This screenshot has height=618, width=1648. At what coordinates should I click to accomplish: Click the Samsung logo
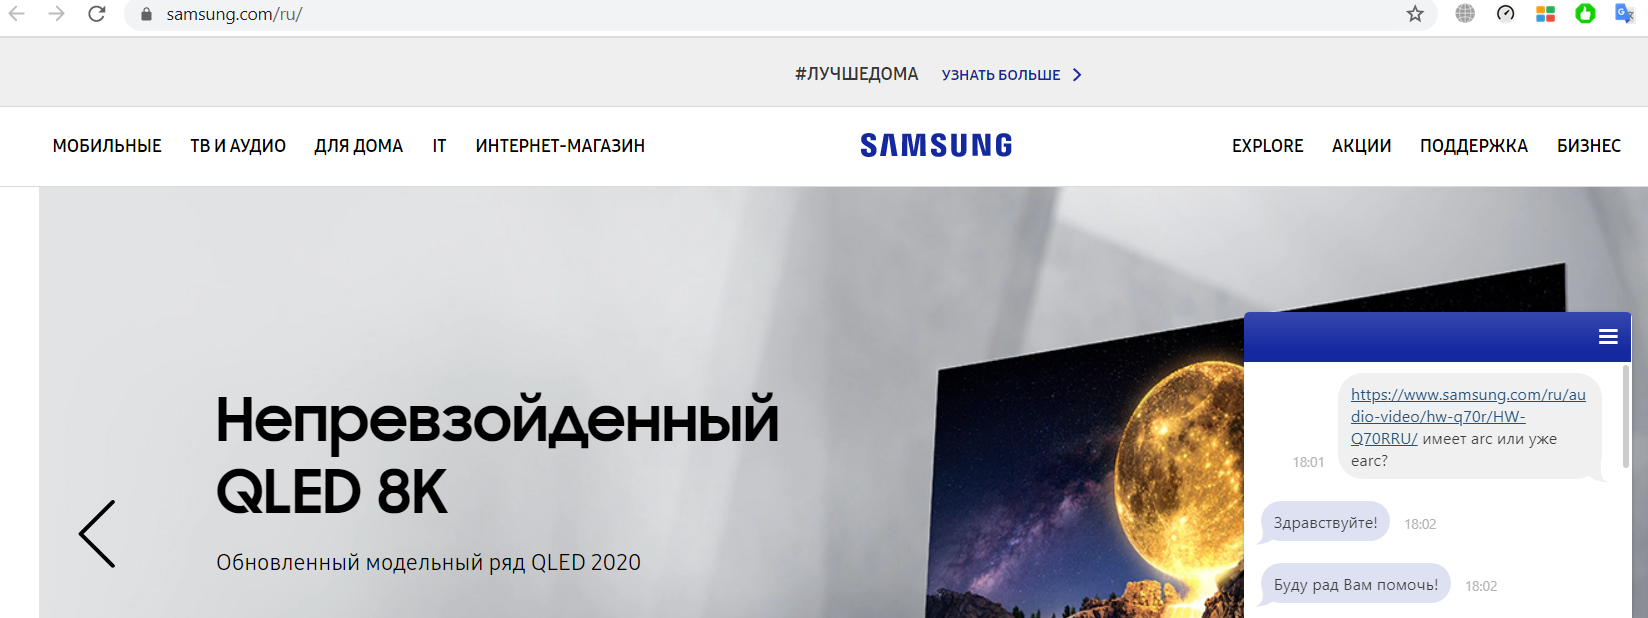(936, 146)
